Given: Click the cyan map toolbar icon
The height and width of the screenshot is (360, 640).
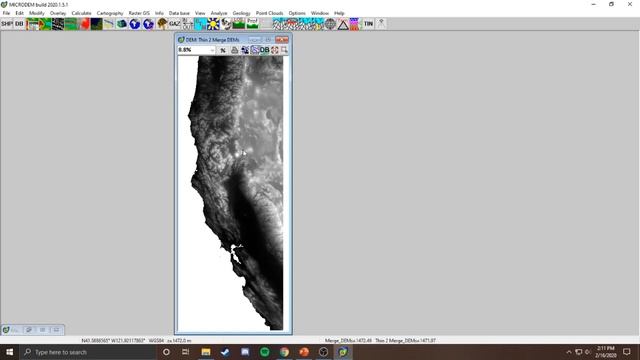Looking at the screenshot, I should (200, 24).
